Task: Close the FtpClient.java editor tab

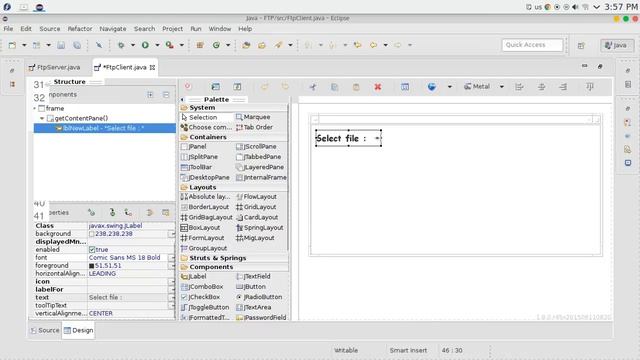Action: click(x=153, y=67)
